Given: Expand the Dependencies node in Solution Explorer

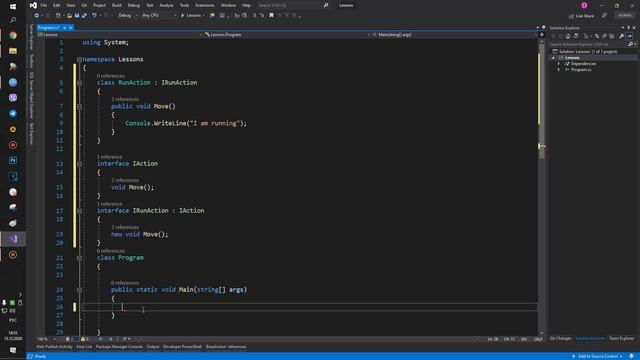Looking at the screenshot, I should click(x=559, y=64).
